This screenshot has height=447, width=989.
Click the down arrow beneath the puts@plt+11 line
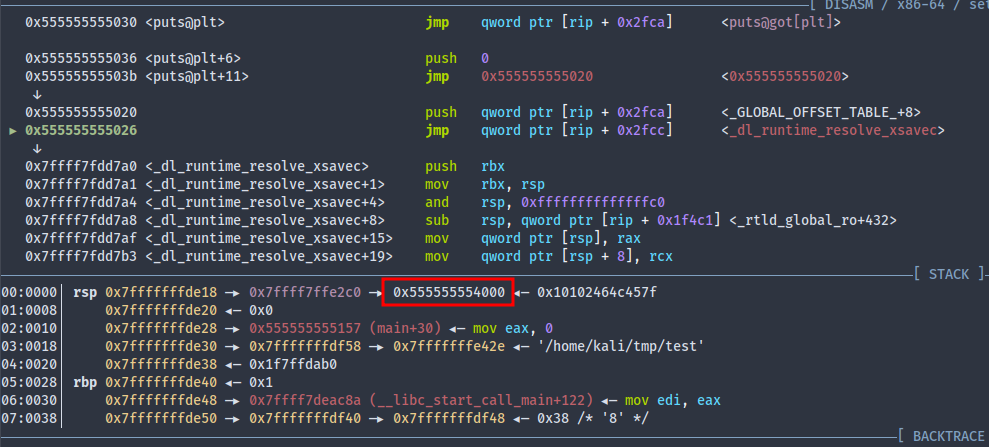37,94
